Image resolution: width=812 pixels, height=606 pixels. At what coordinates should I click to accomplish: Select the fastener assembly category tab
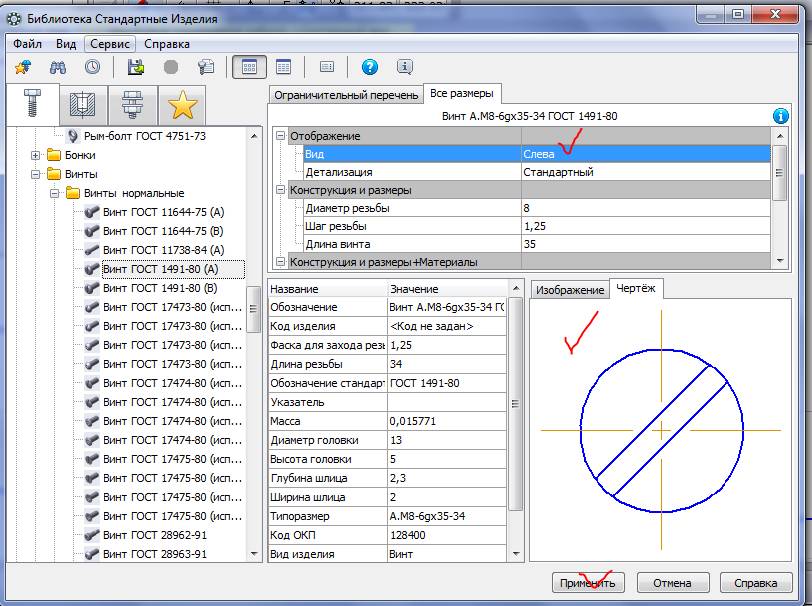pos(133,105)
